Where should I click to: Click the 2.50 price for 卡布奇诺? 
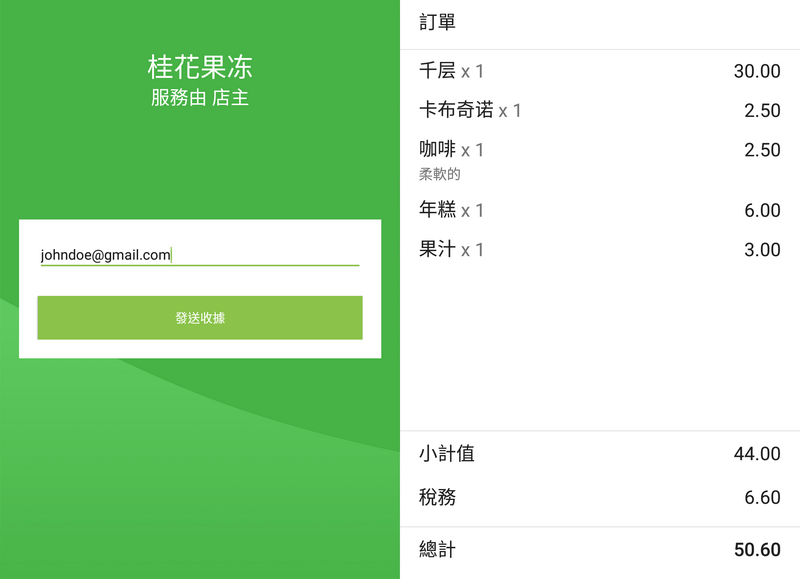(x=765, y=110)
